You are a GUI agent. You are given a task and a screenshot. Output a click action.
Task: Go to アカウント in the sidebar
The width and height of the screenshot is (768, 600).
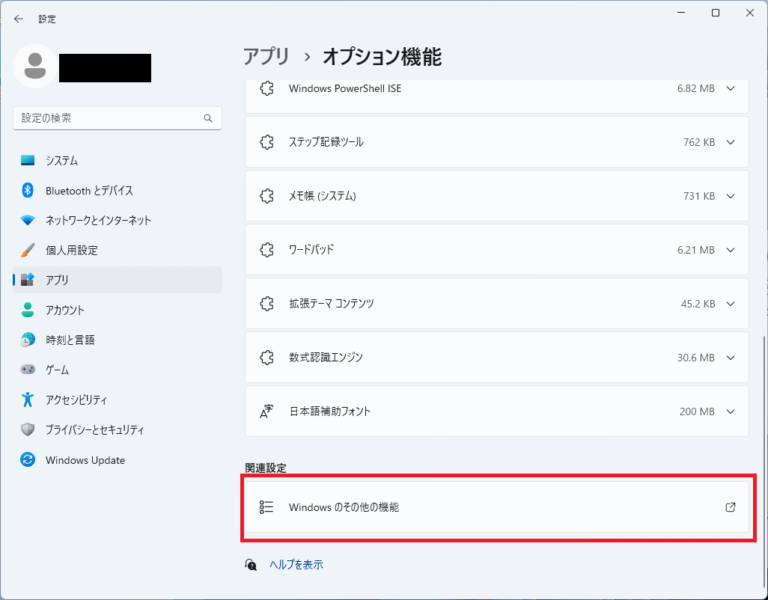point(64,310)
